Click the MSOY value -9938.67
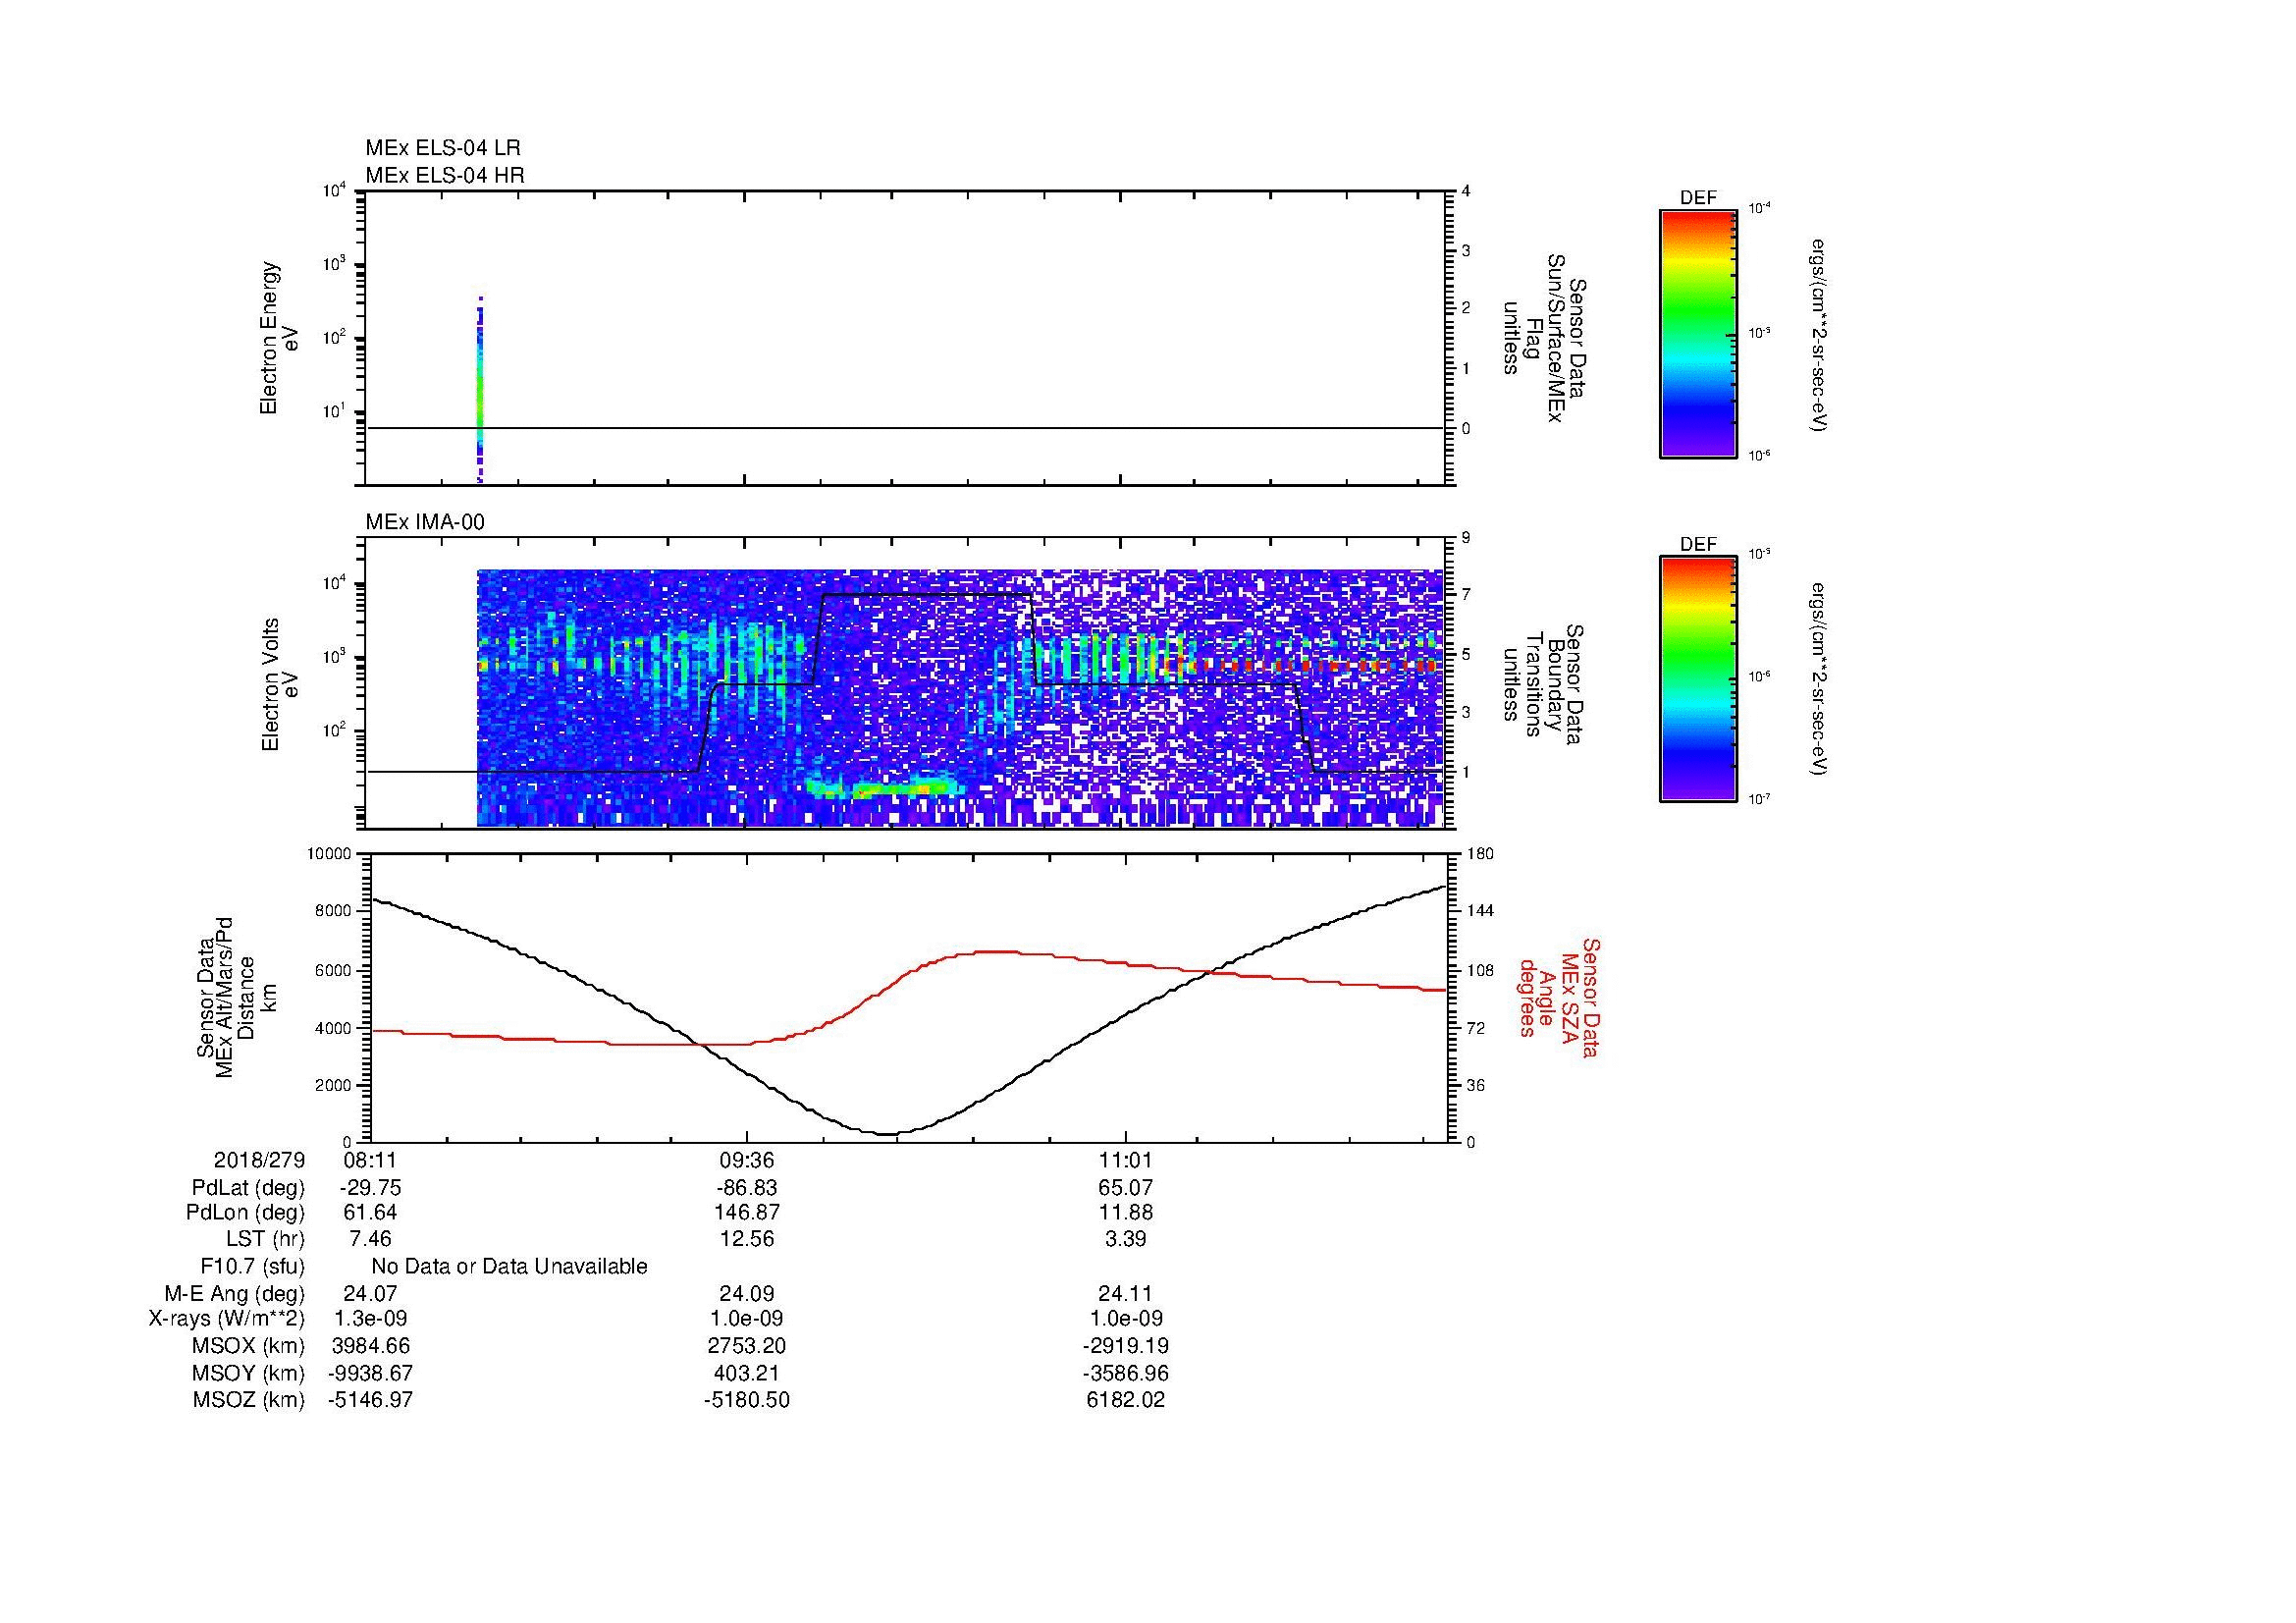The height and width of the screenshot is (1623, 2296). (x=371, y=1373)
